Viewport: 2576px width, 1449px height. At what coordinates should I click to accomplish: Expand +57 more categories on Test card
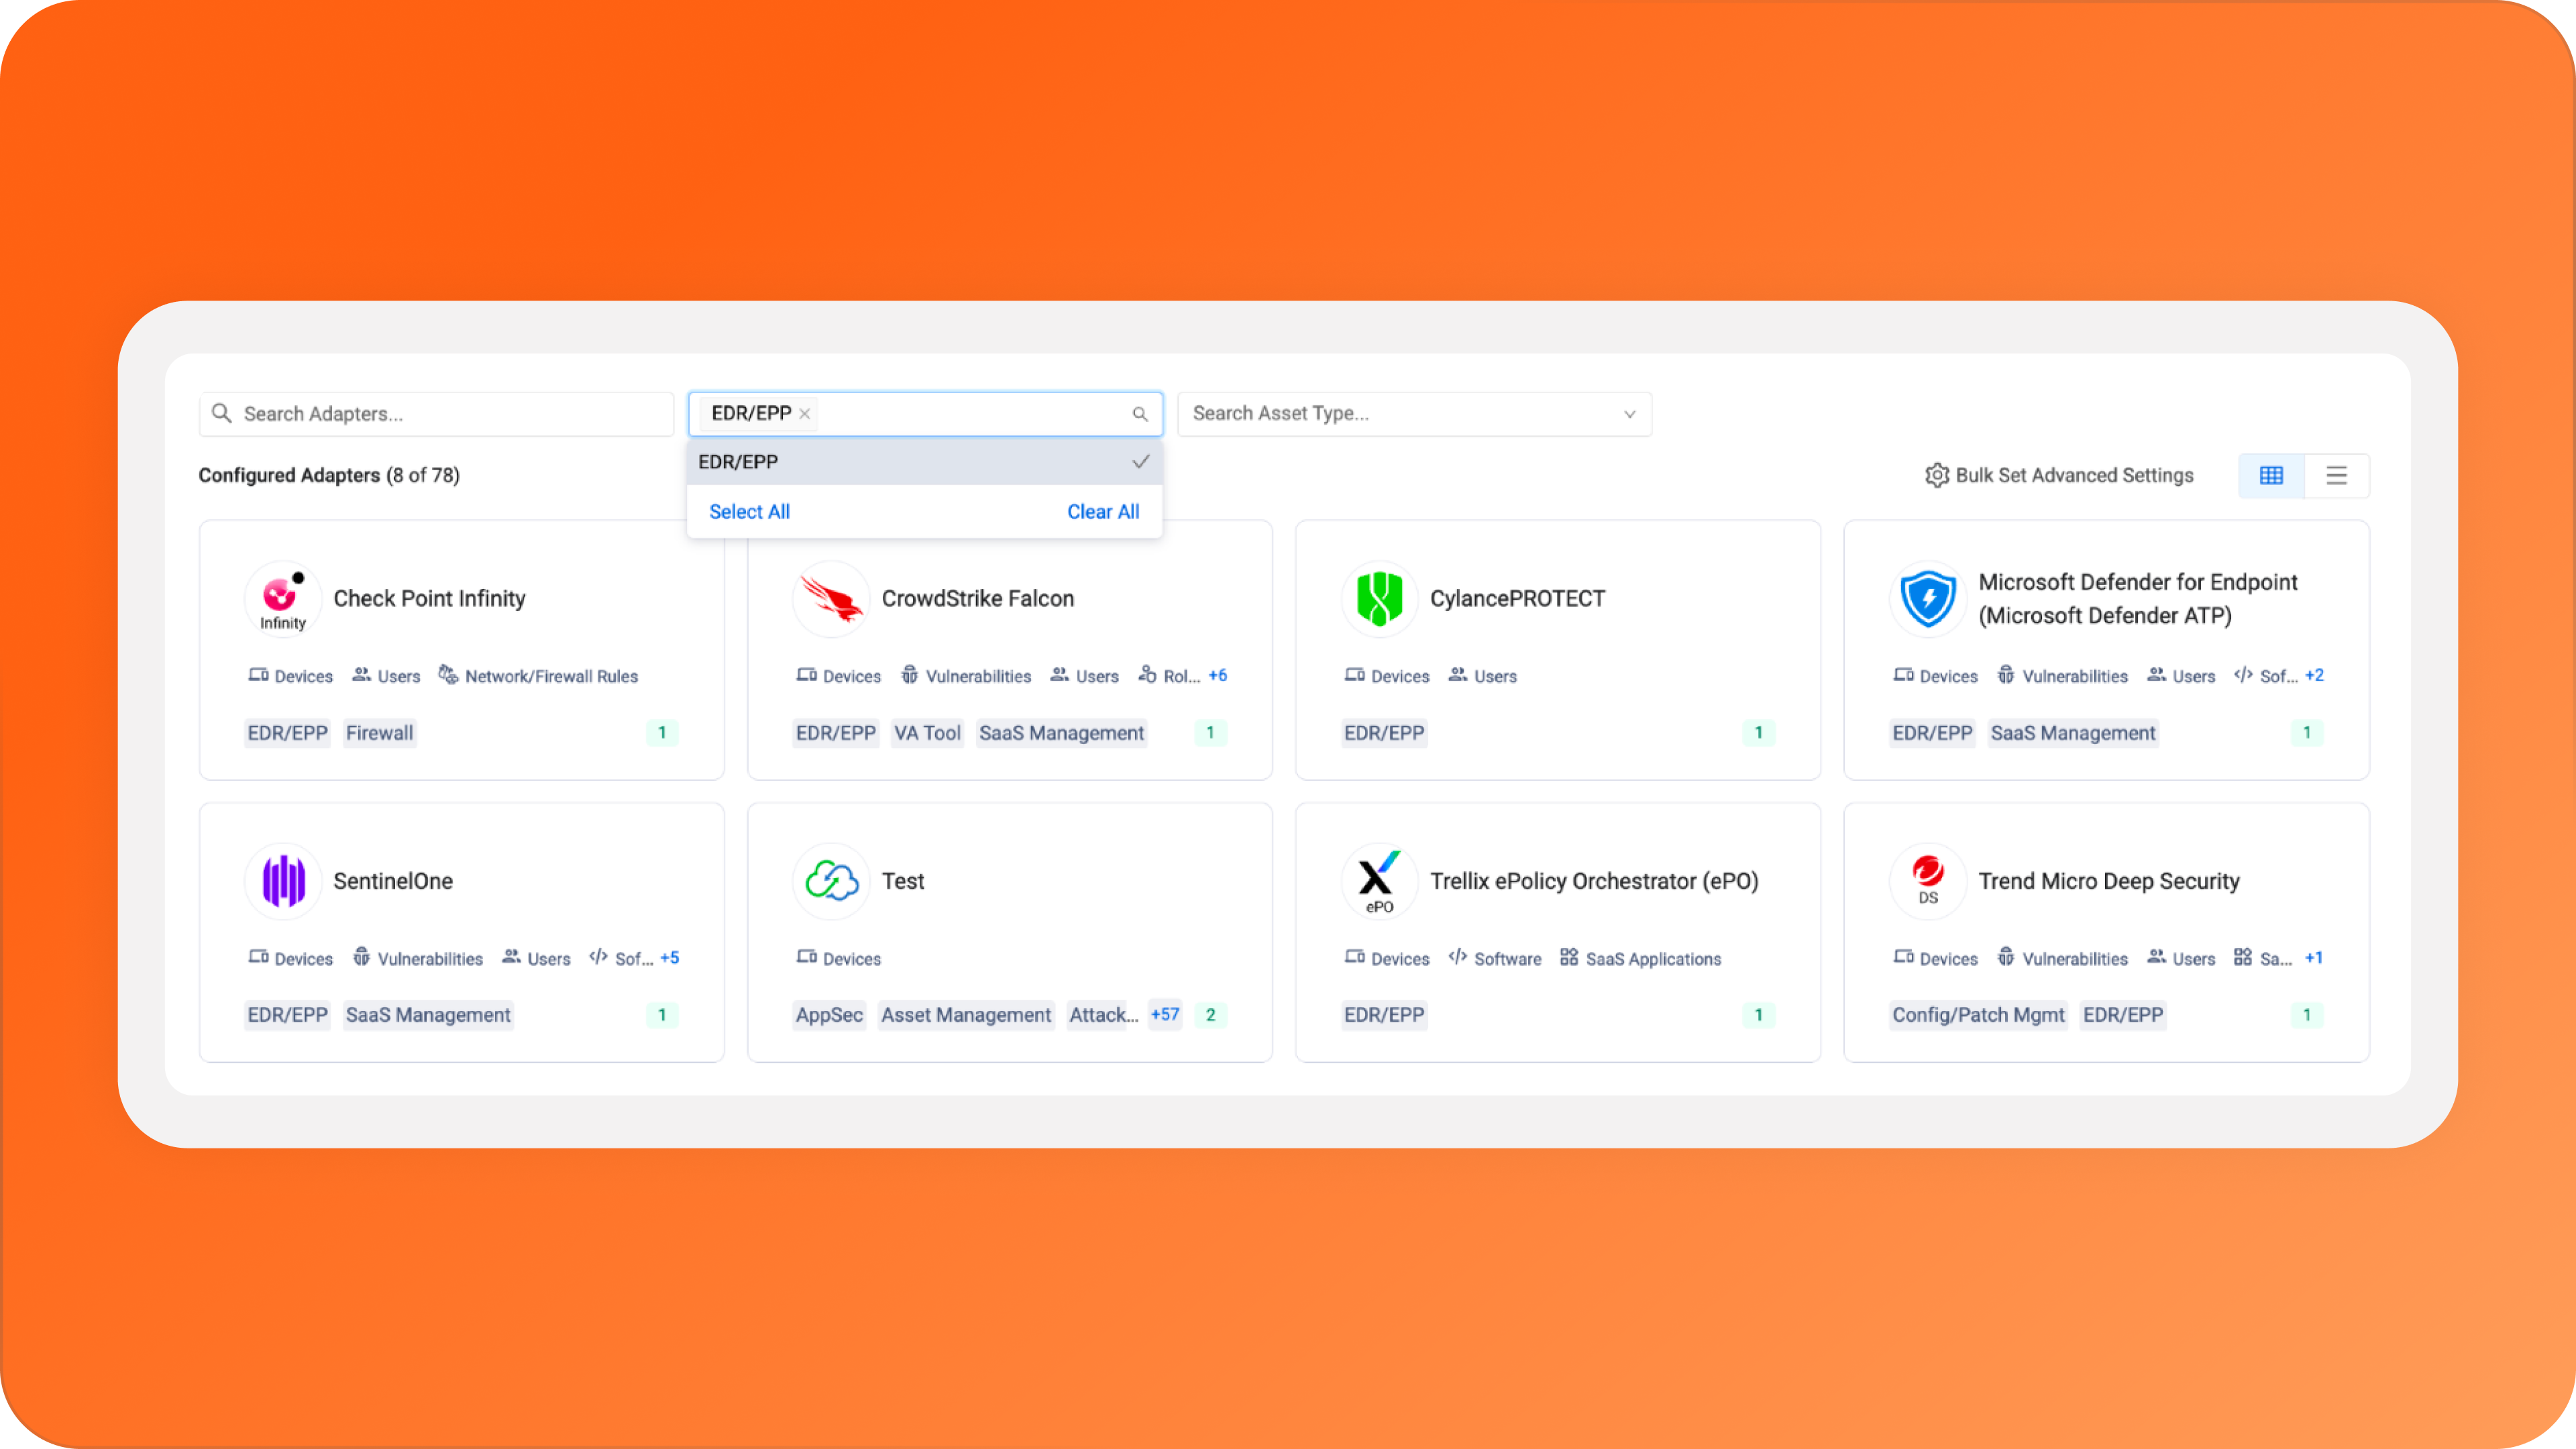click(1164, 1014)
